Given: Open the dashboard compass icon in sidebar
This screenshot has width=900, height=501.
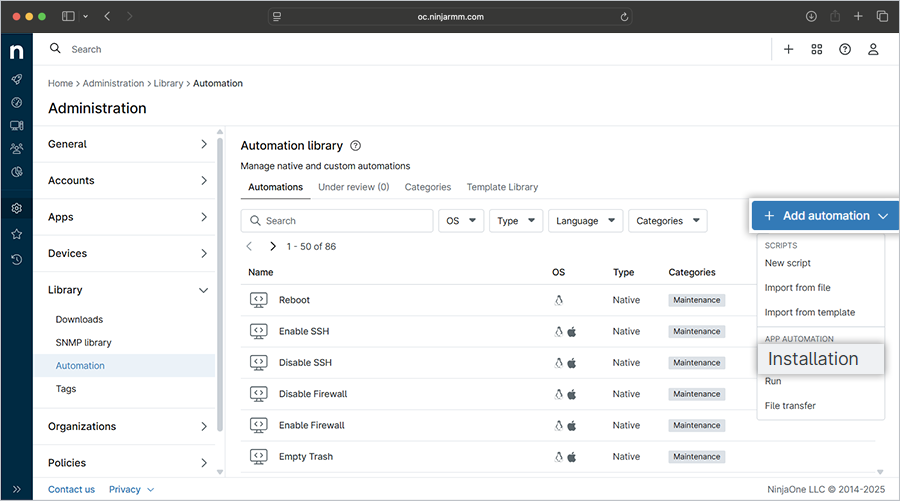Looking at the screenshot, I should (x=17, y=102).
